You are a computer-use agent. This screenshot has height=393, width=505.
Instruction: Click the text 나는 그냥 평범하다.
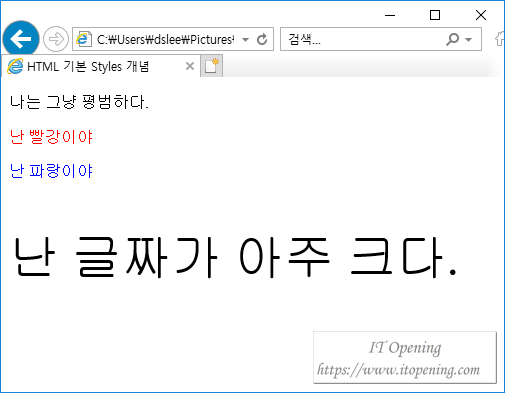(x=79, y=102)
